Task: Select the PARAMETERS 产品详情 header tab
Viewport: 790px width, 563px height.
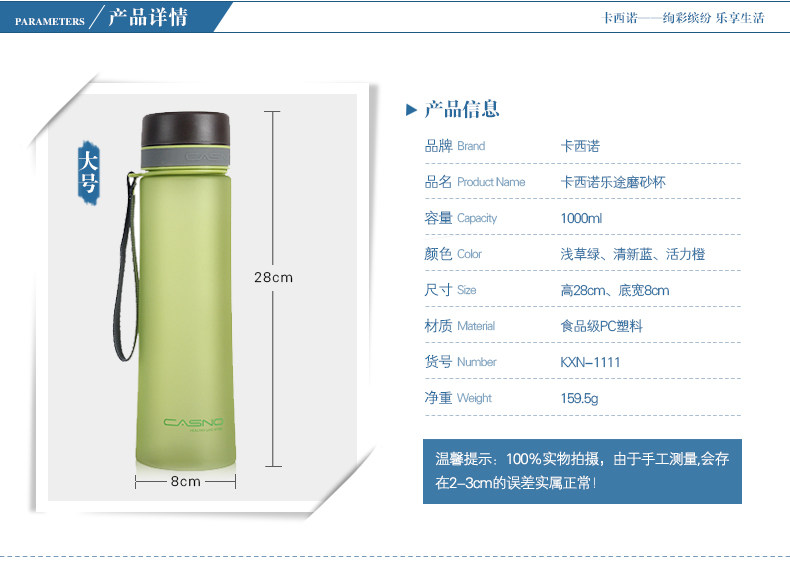Action: tap(116, 17)
